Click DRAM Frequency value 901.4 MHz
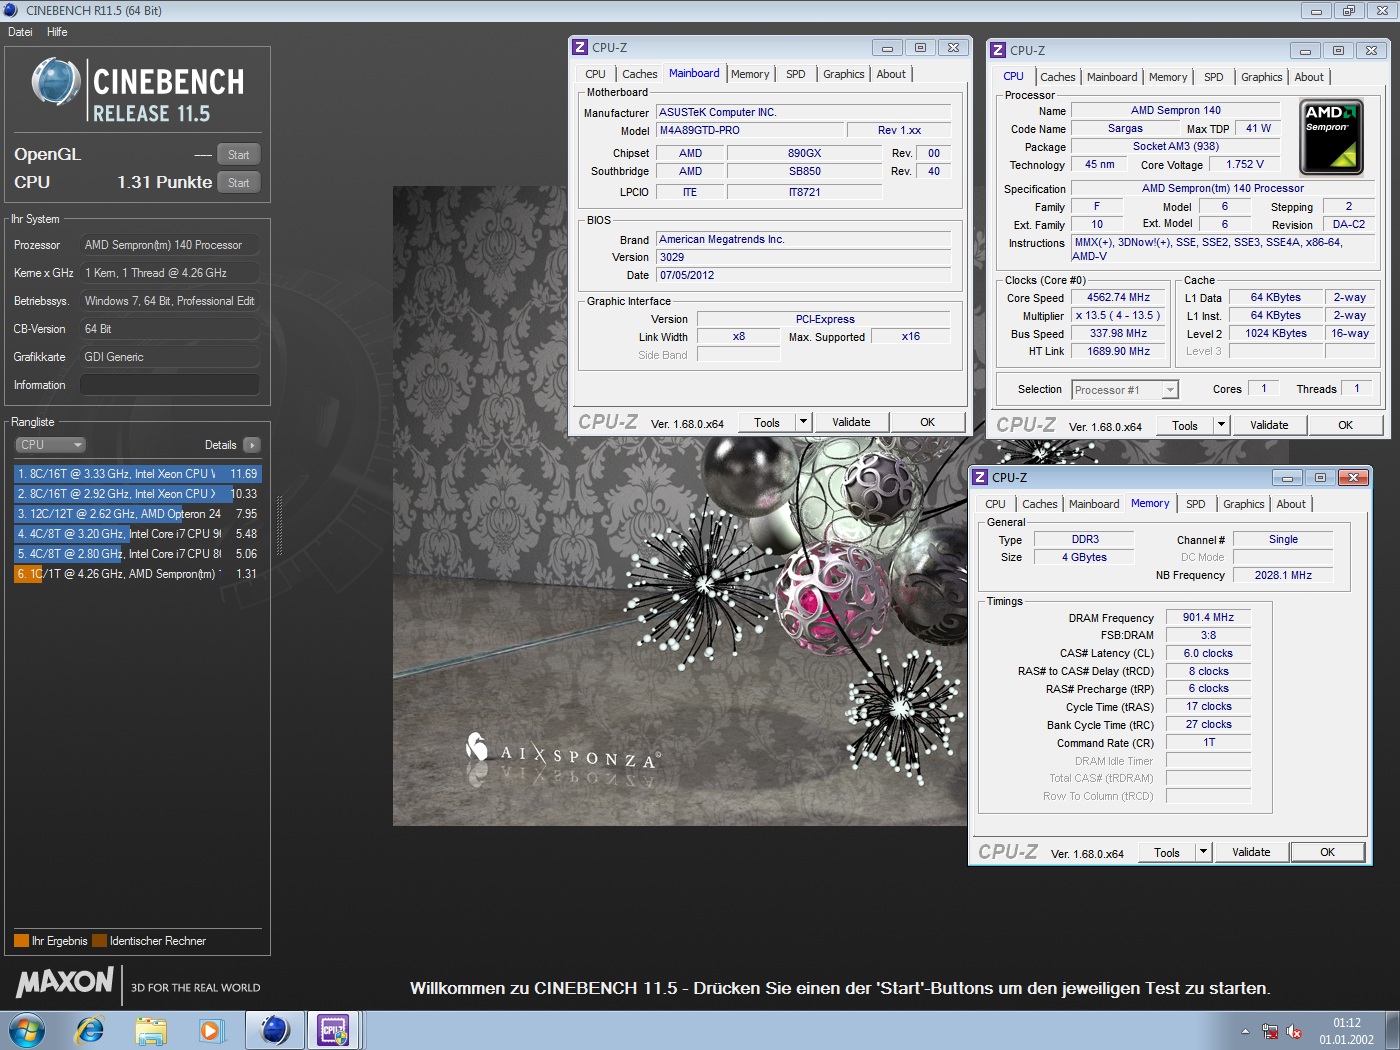Image resolution: width=1400 pixels, height=1050 pixels. pyautogui.click(x=1208, y=618)
